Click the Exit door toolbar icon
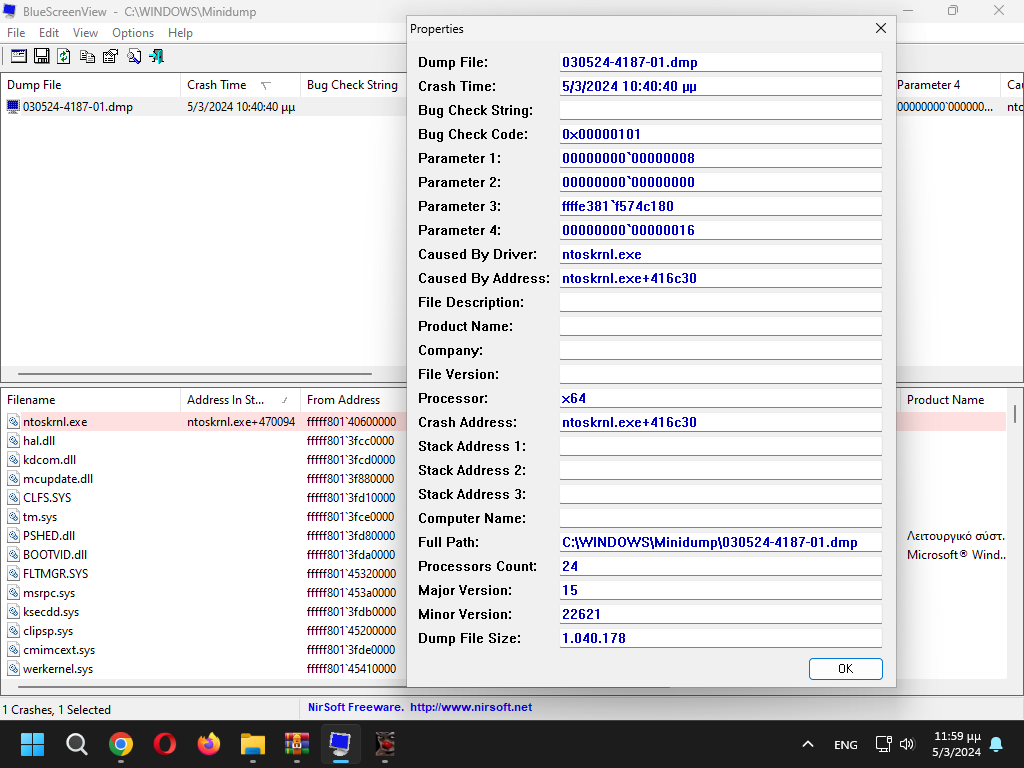 point(156,56)
